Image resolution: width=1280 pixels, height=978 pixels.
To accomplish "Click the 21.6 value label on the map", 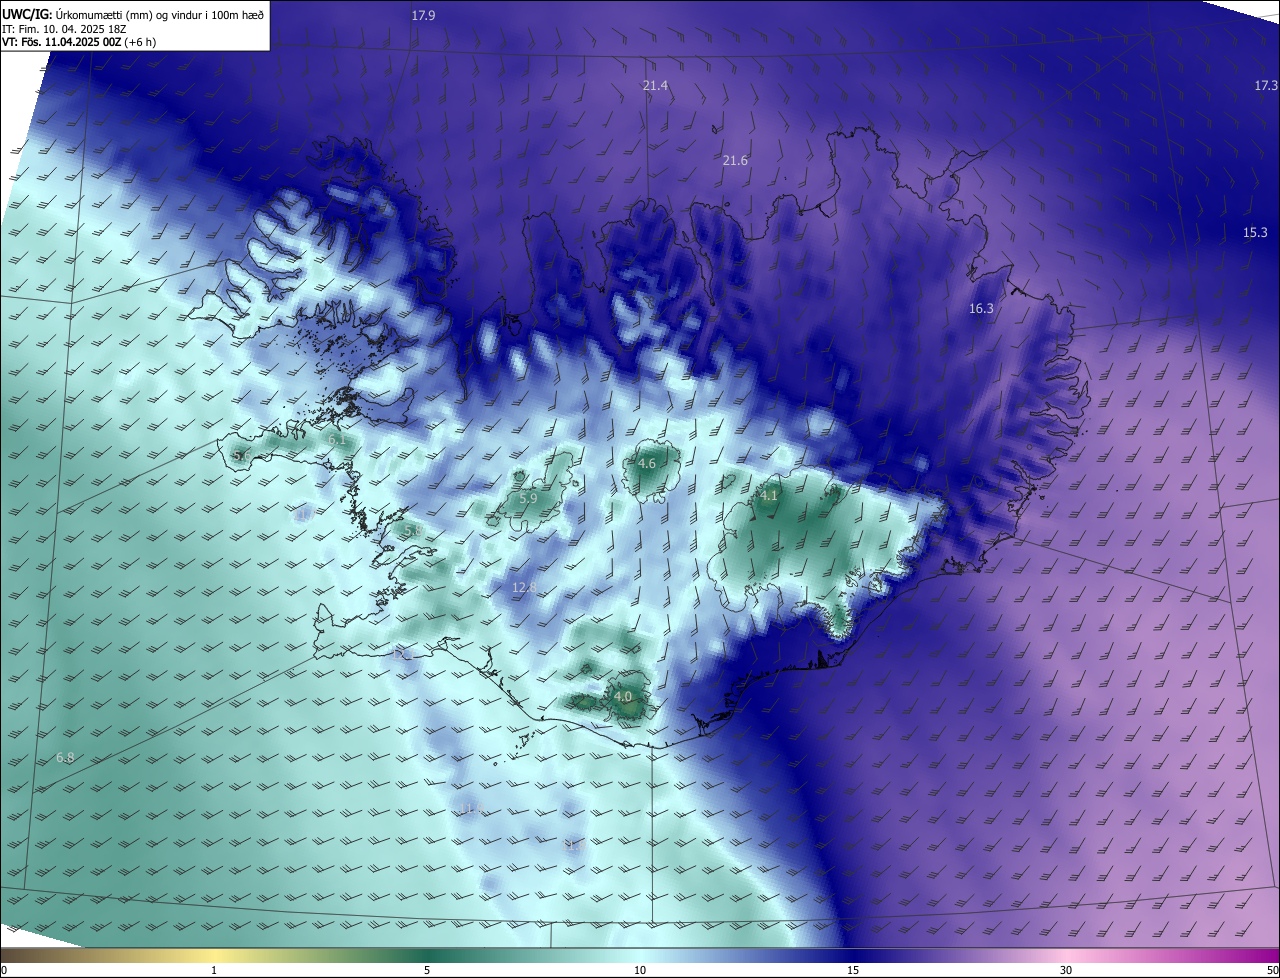I will click(735, 161).
